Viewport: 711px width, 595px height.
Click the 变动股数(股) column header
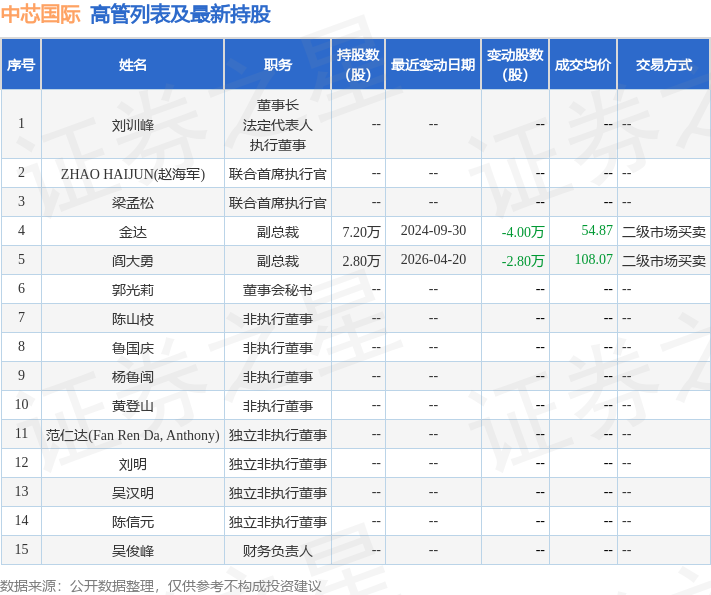(514, 65)
